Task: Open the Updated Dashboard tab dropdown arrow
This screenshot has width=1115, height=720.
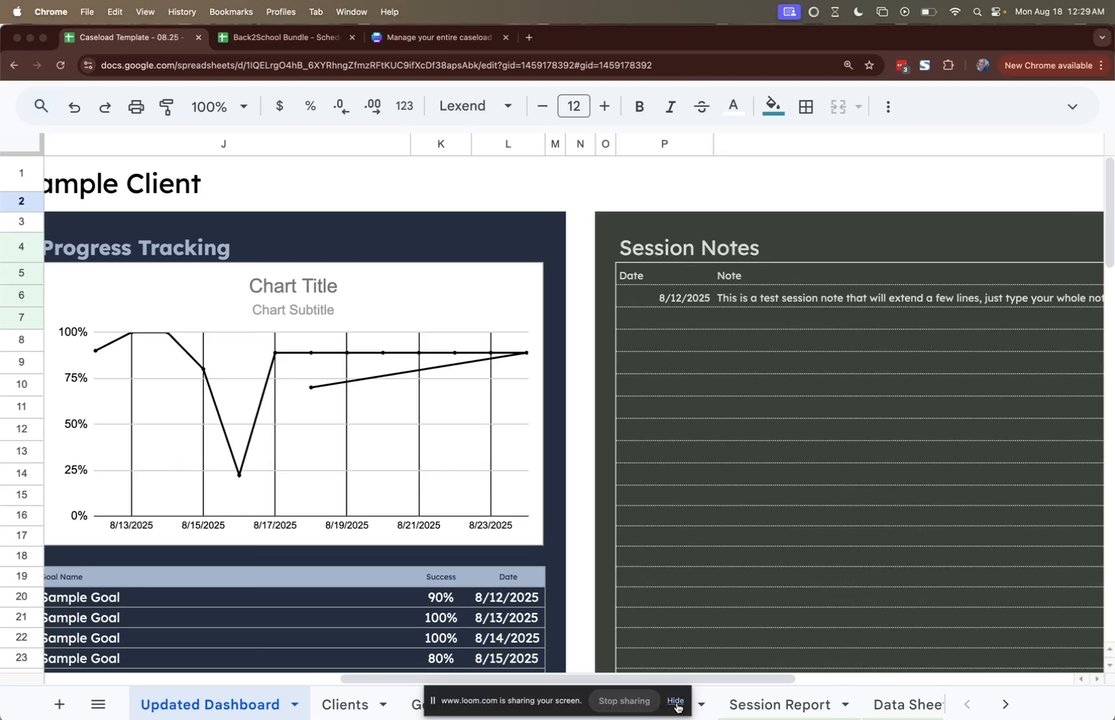Action: (x=294, y=704)
